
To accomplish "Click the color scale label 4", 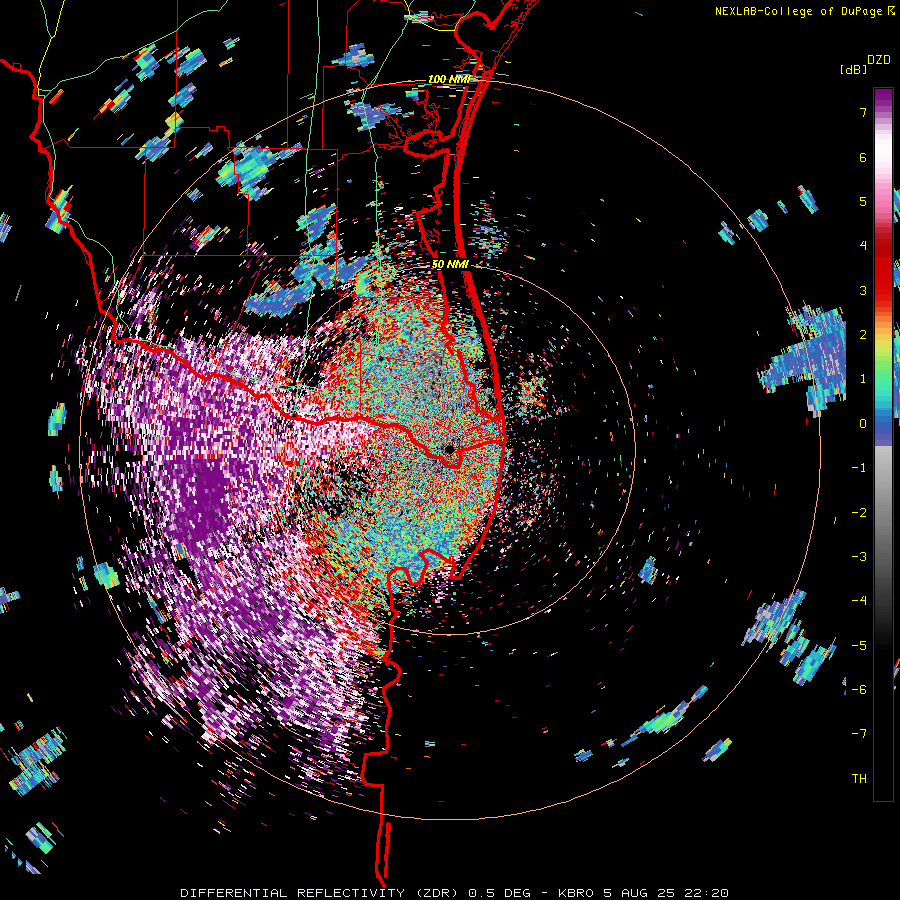I will click(x=863, y=246).
